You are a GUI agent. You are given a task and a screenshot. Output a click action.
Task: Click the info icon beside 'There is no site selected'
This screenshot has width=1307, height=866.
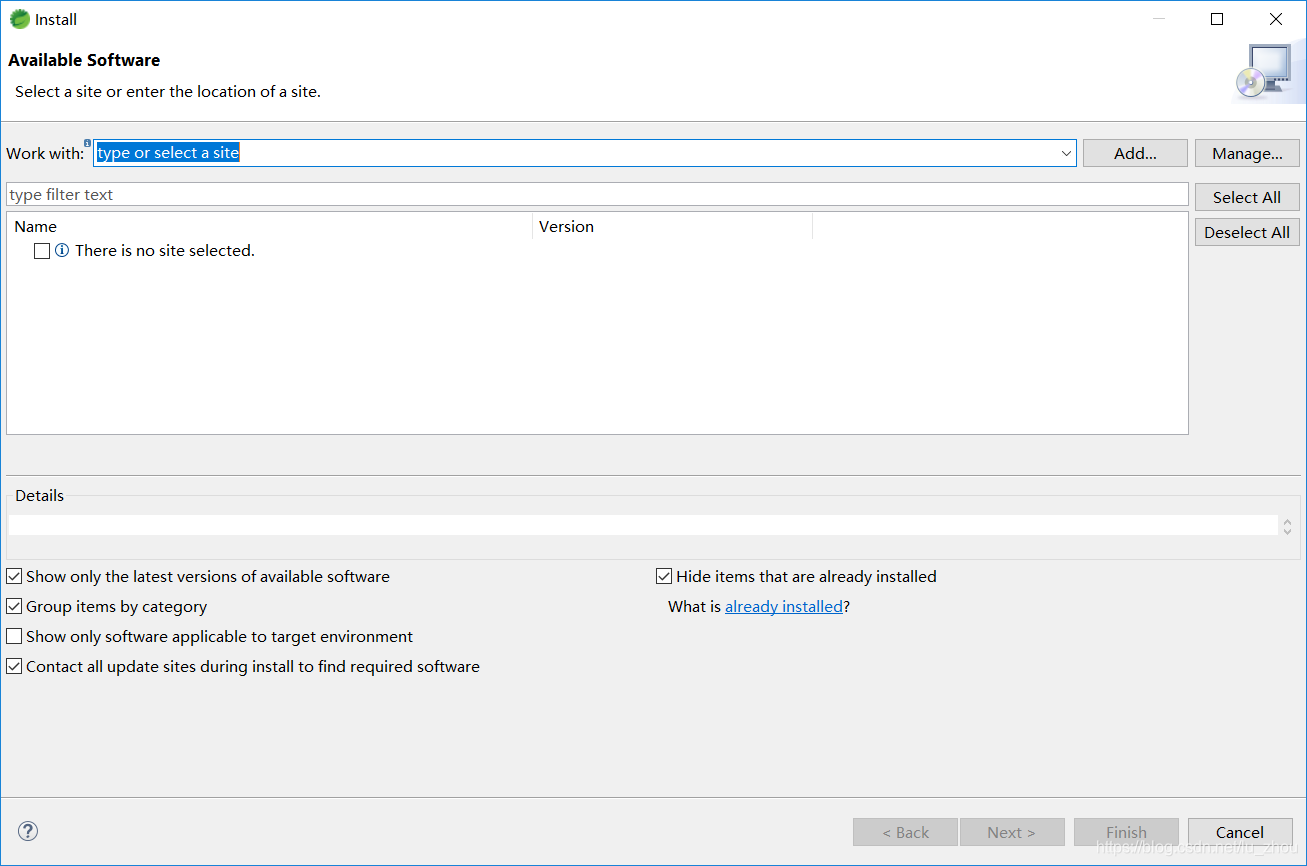[x=62, y=251]
